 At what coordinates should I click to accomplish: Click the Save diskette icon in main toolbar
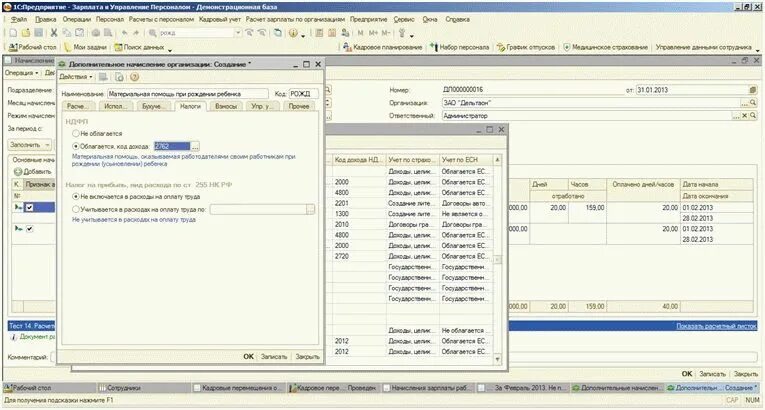[x=39, y=33]
